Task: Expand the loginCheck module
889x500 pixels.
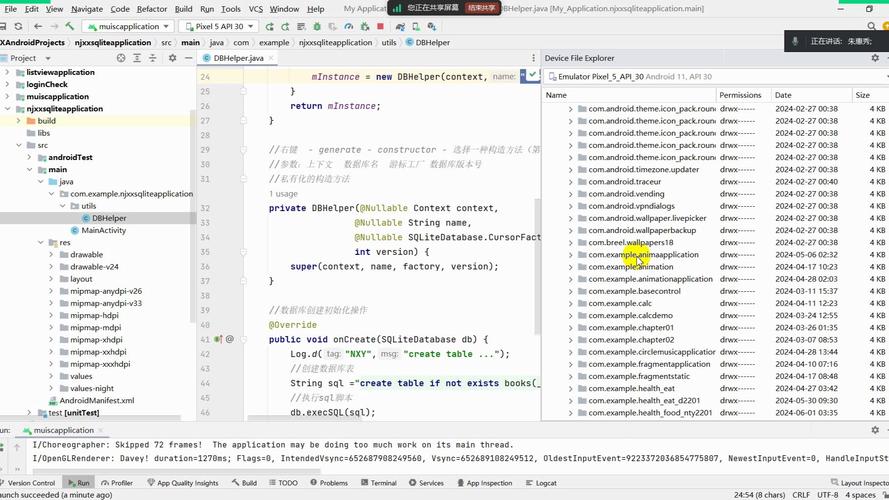Action: (7, 84)
